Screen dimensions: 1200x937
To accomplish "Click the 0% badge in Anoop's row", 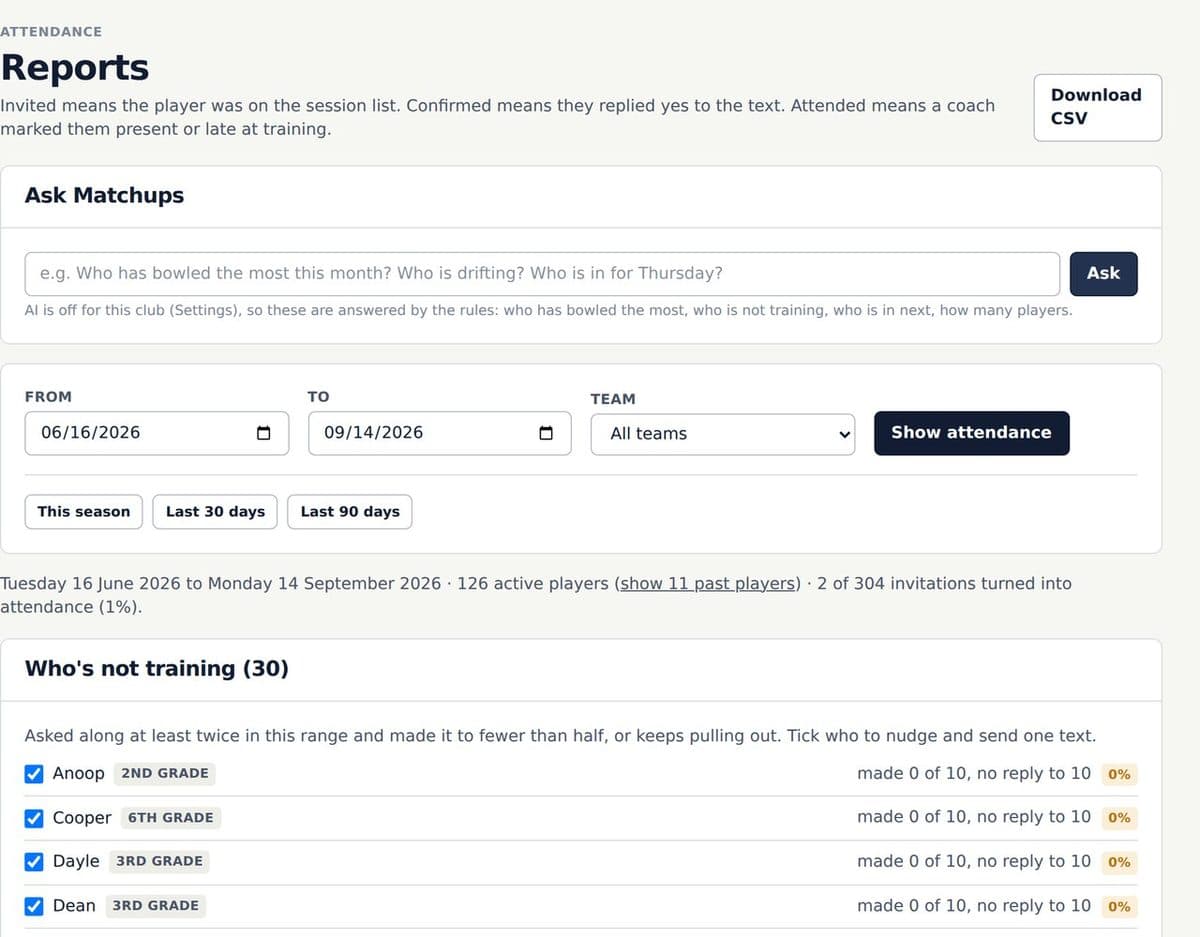I will point(1119,774).
